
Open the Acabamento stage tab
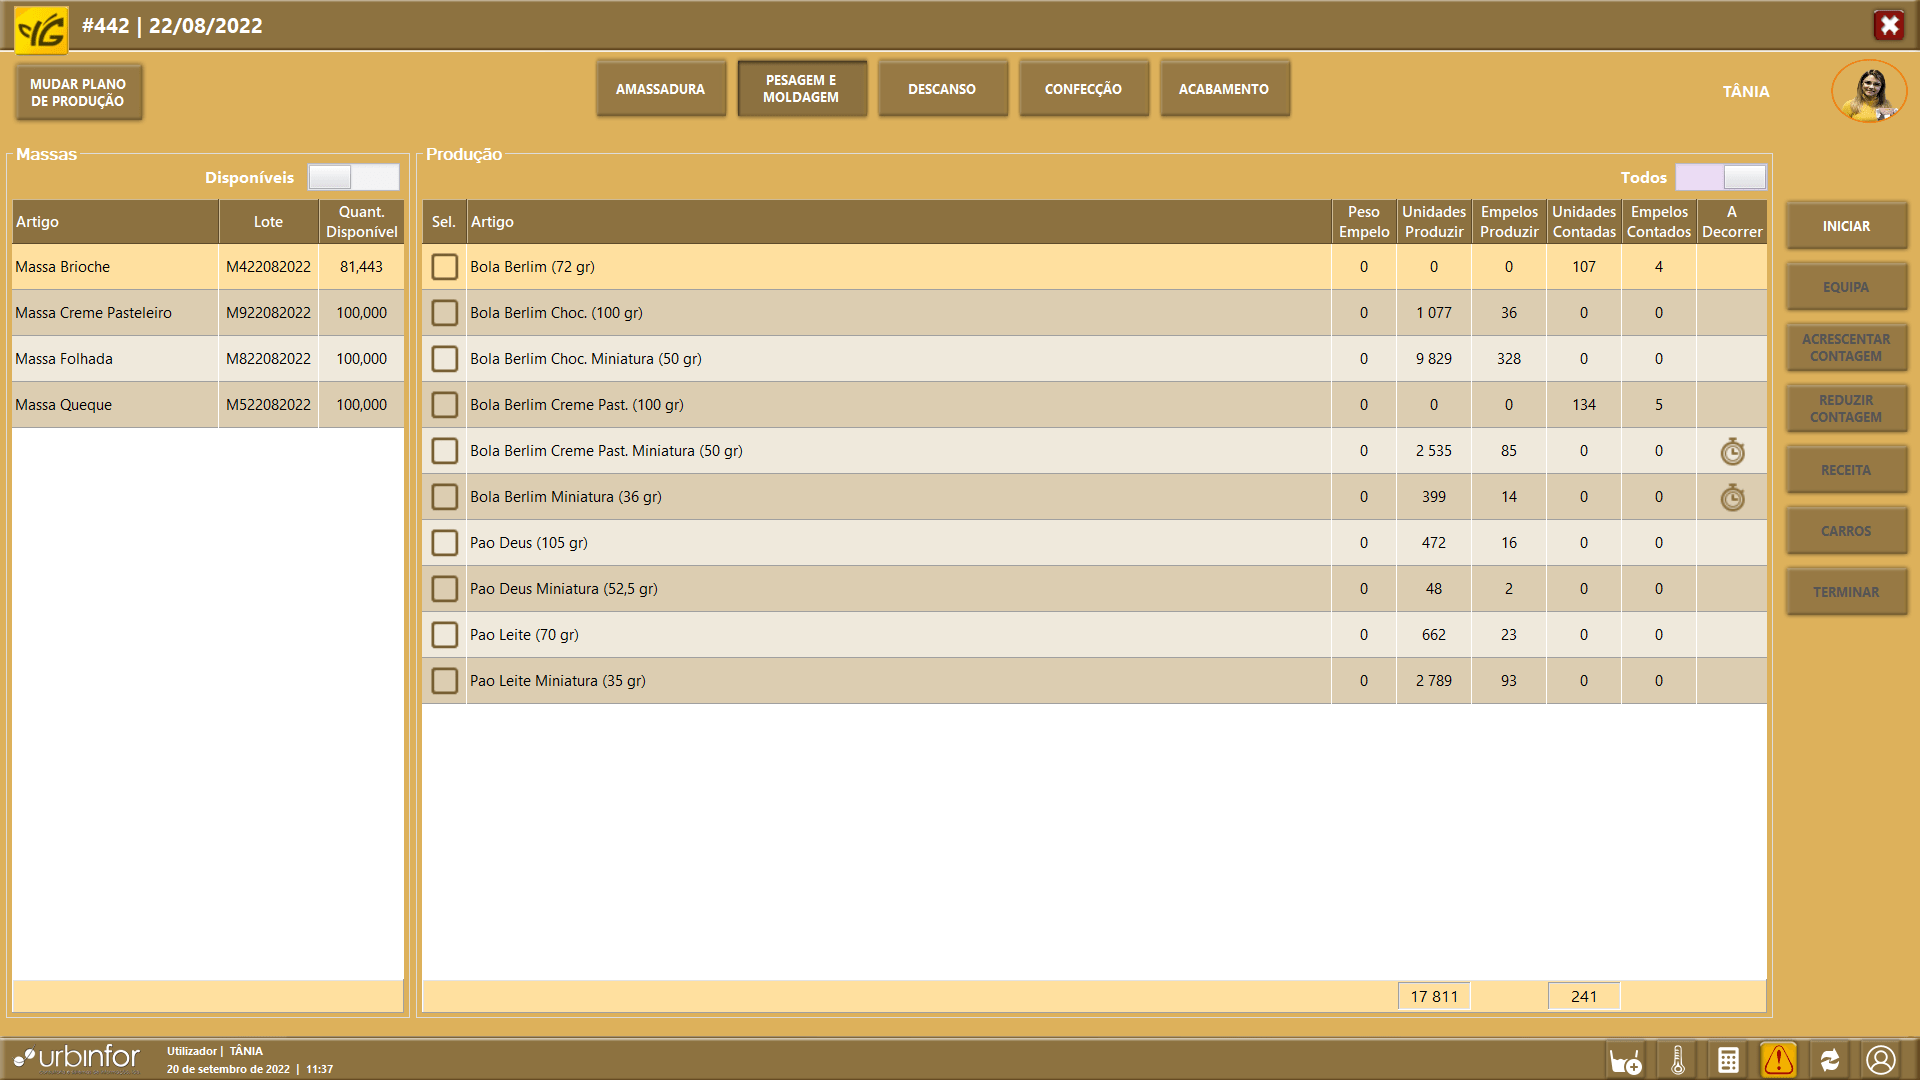[x=1223, y=89]
